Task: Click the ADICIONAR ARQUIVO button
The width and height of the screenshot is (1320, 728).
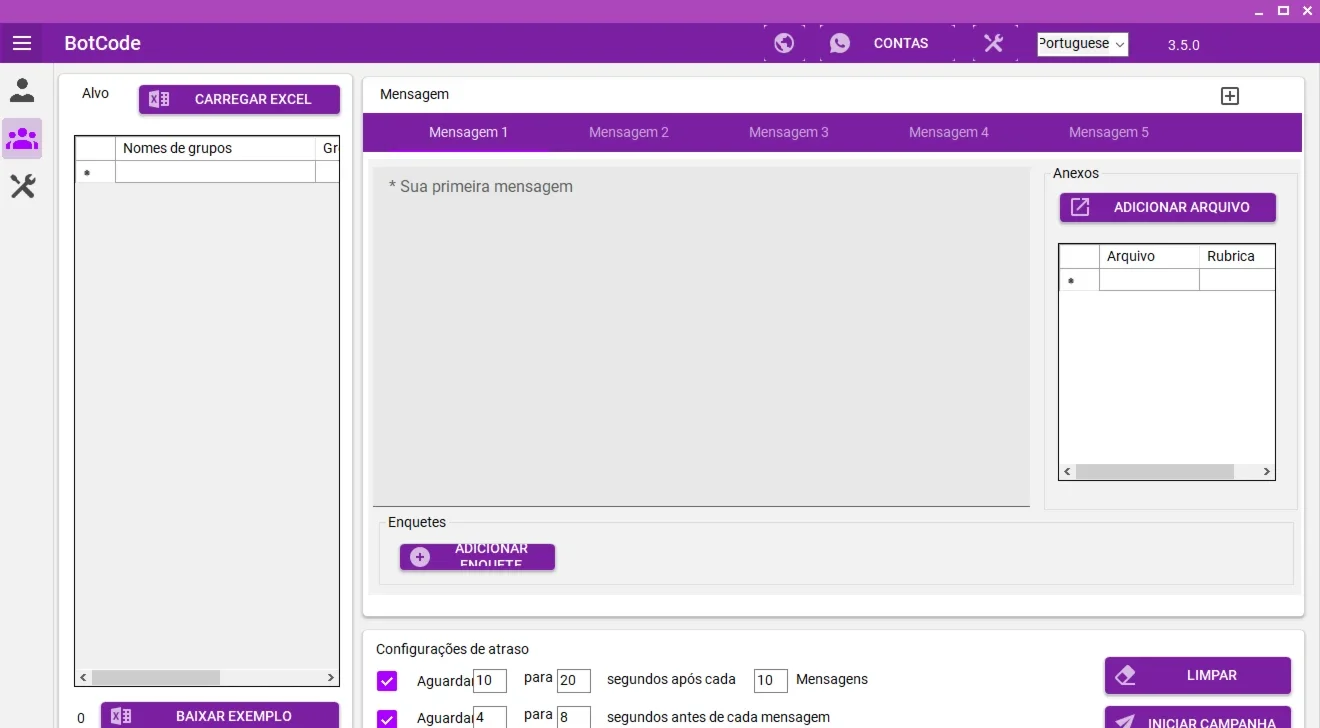Action: (x=1168, y=207)
